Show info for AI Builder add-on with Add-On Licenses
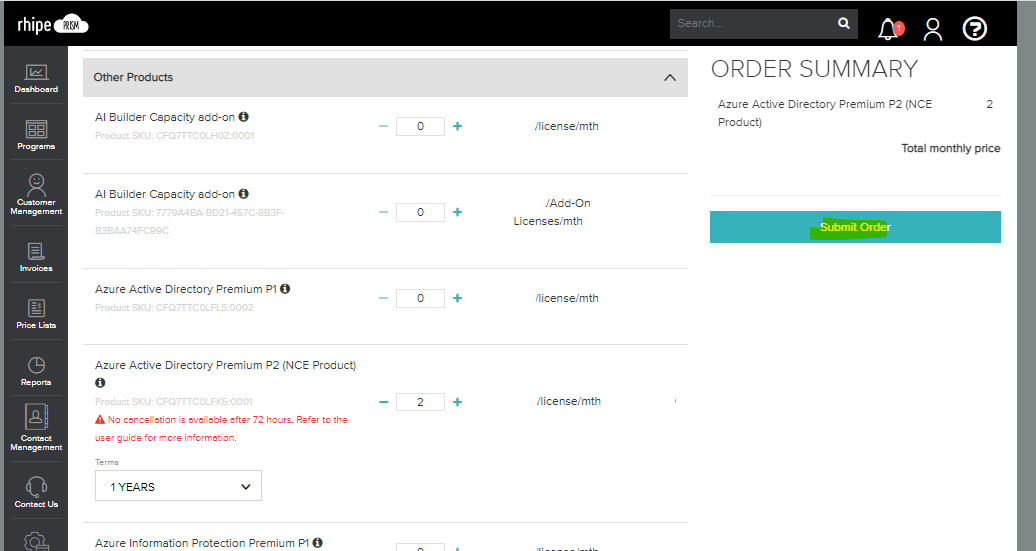Viewport: 1036px width, 551px height. pyautogui.click(x=244, y=194)
